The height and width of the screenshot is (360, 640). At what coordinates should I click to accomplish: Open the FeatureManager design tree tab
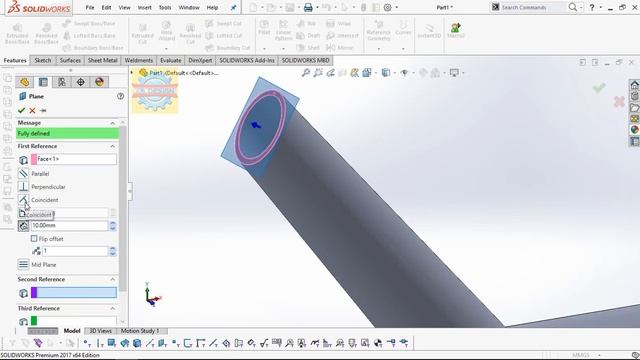click(x=24, y=82)
